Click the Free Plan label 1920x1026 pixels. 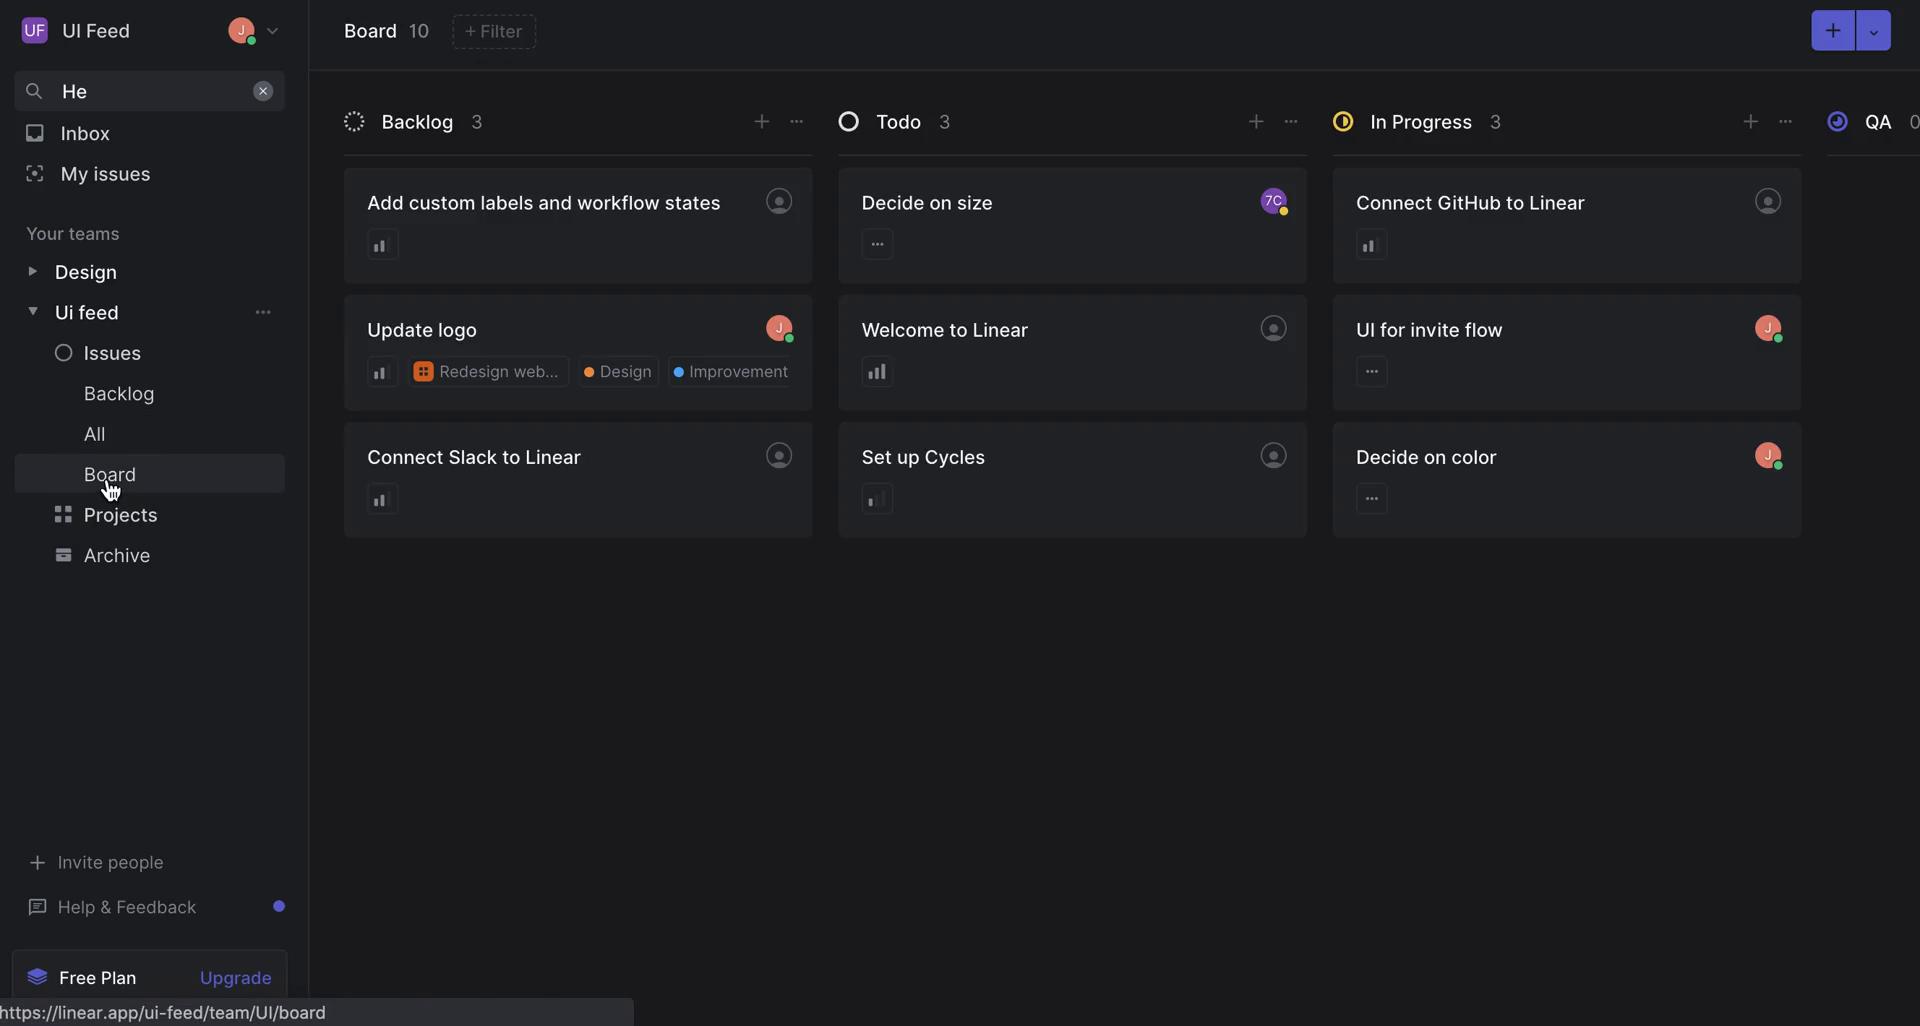tap(97, 978)
